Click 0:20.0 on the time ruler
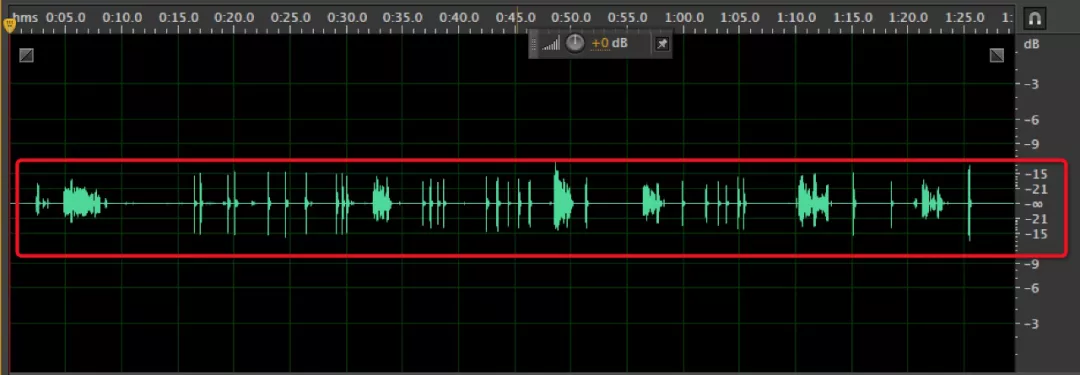The image size is (1080, 375). [234, 18]
